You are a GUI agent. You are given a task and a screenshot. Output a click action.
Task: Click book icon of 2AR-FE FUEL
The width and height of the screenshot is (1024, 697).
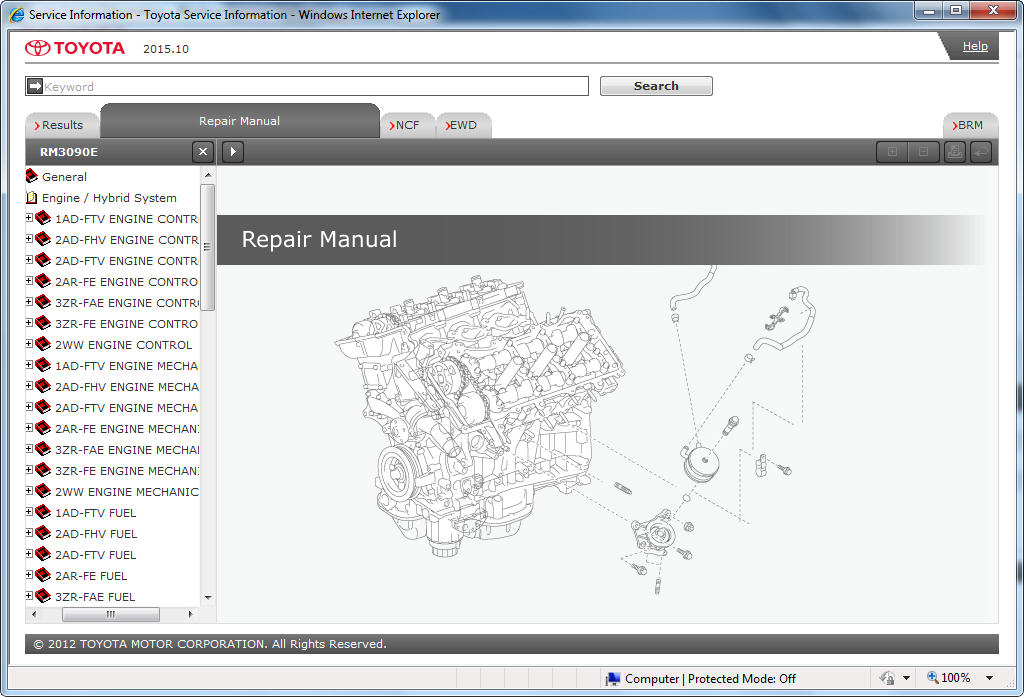tap(43, 575)
